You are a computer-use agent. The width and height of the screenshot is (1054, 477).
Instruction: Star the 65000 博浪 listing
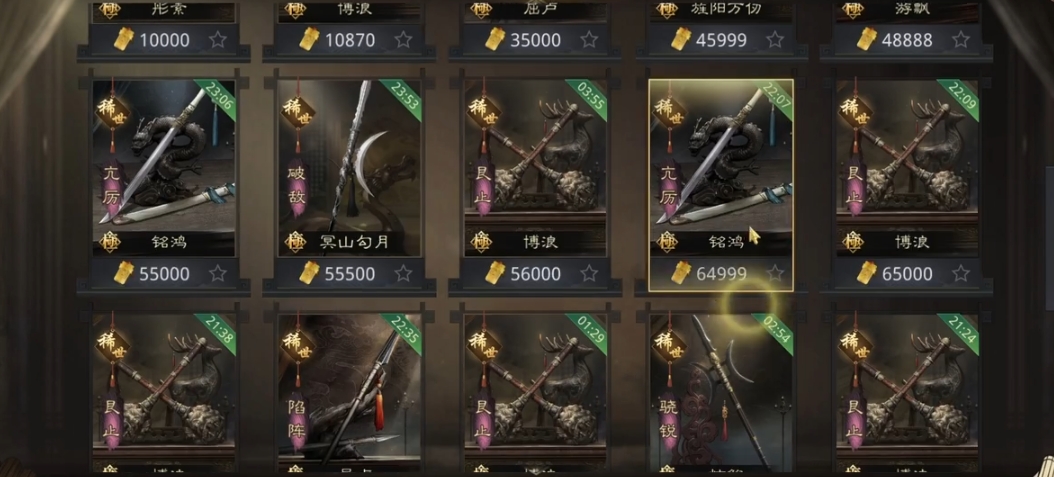[x=961, y=273]
